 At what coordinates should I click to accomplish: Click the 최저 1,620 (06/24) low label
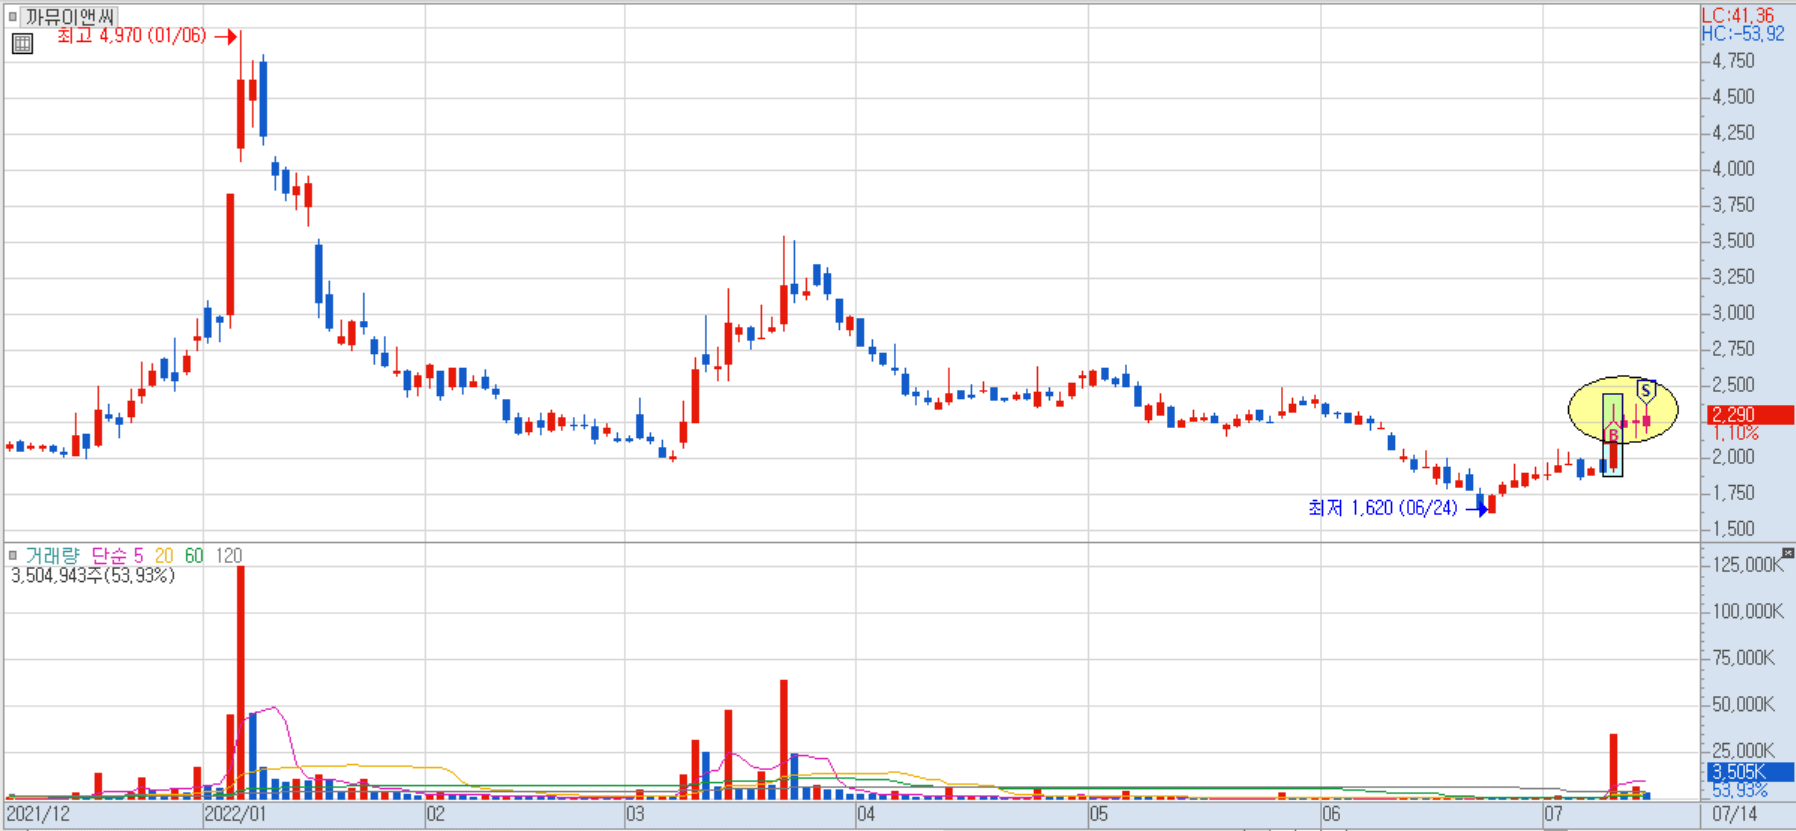(x=1383, y=508)
